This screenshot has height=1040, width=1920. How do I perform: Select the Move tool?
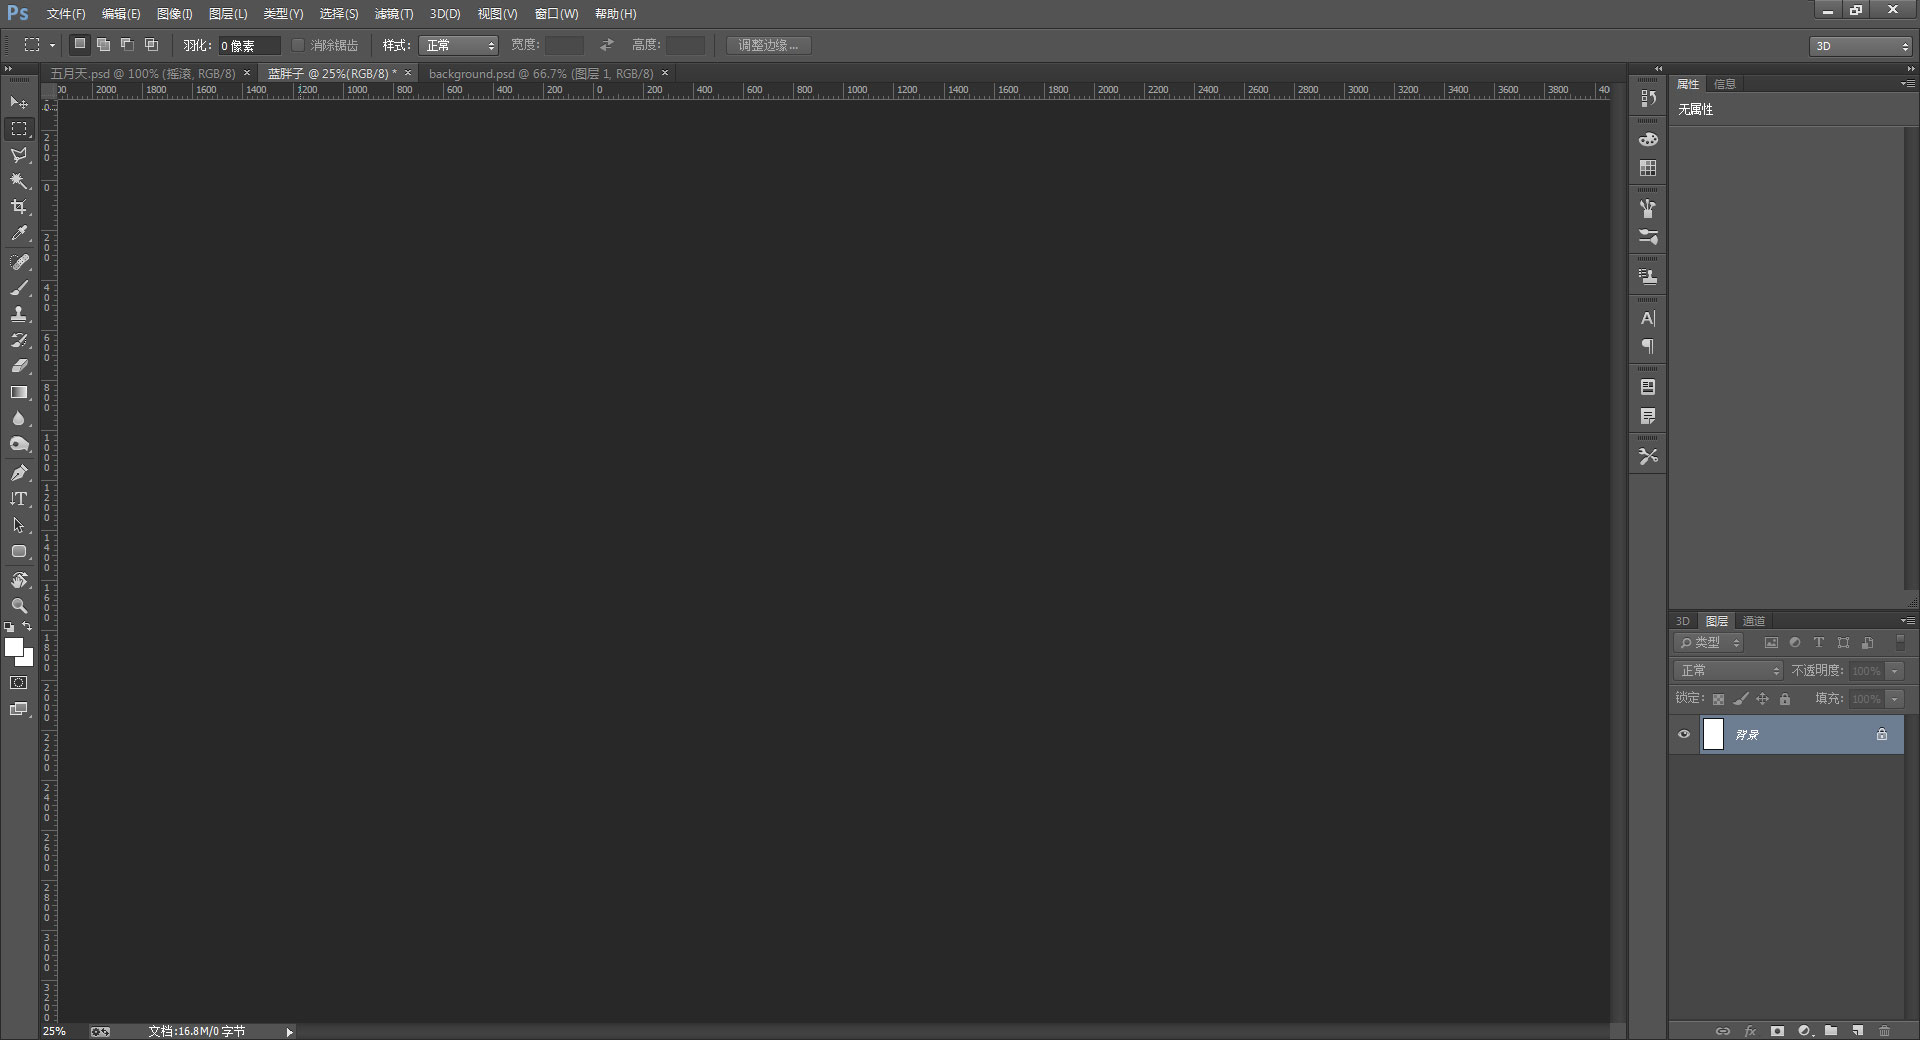19,103
